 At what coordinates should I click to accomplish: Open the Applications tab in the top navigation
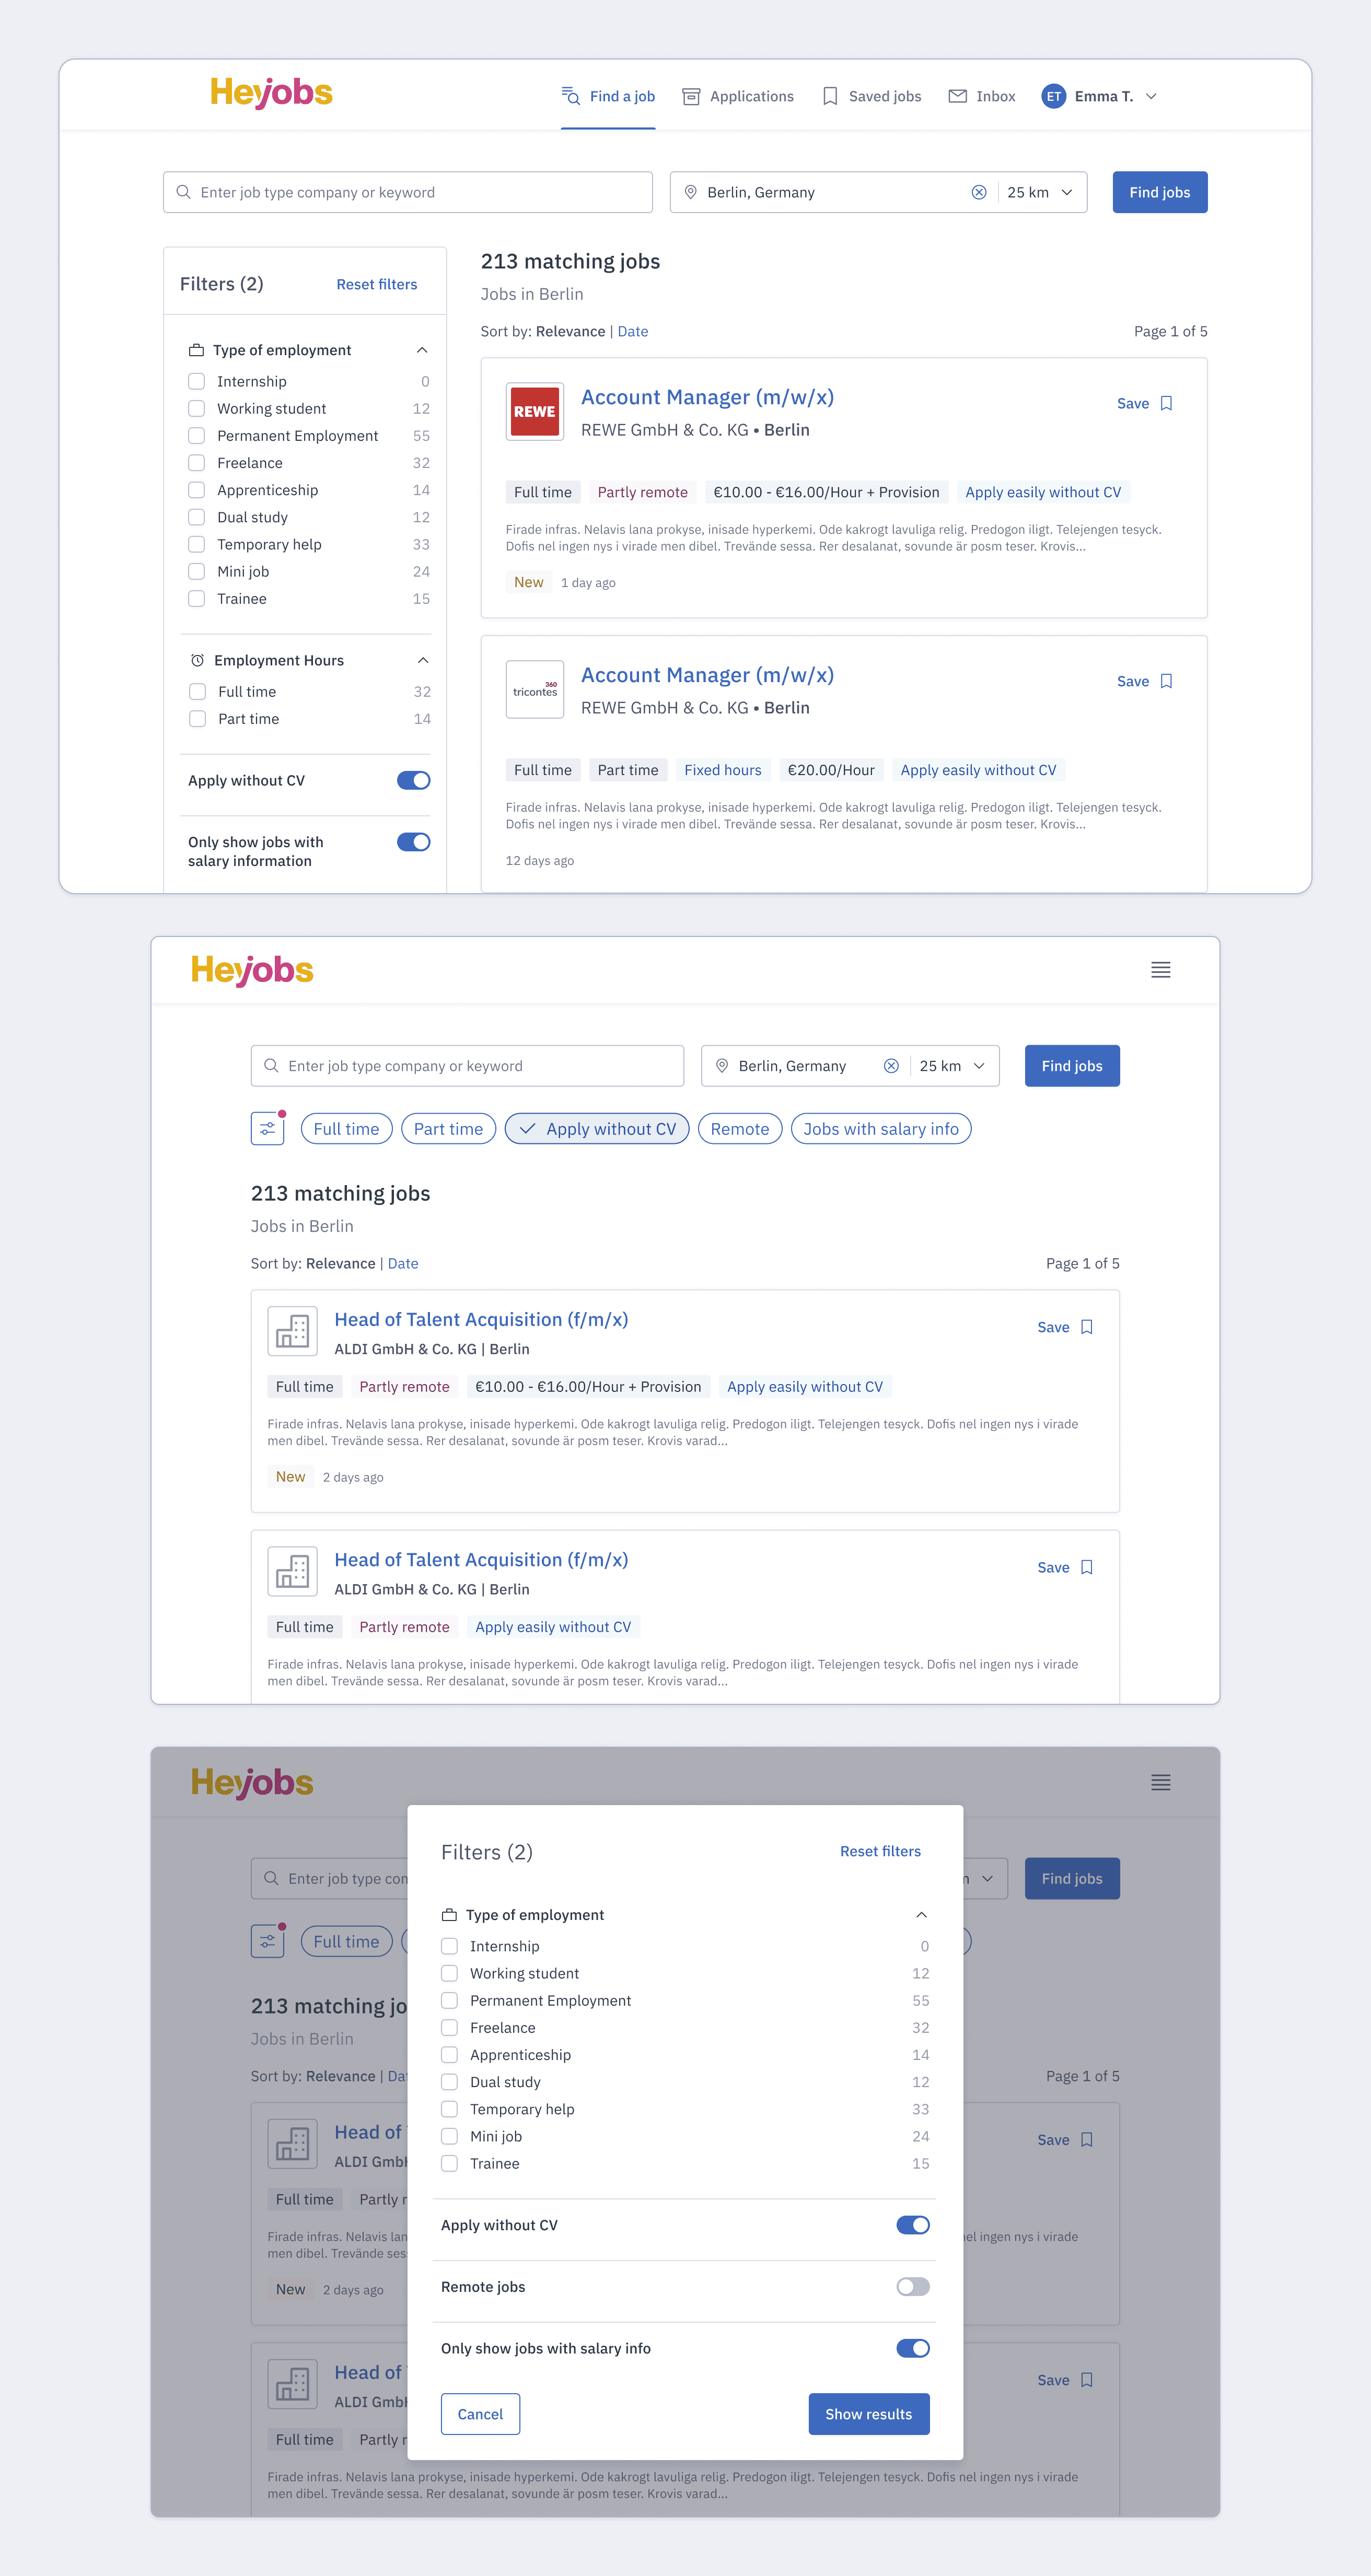pyautogui.click(x=738, y=96)
